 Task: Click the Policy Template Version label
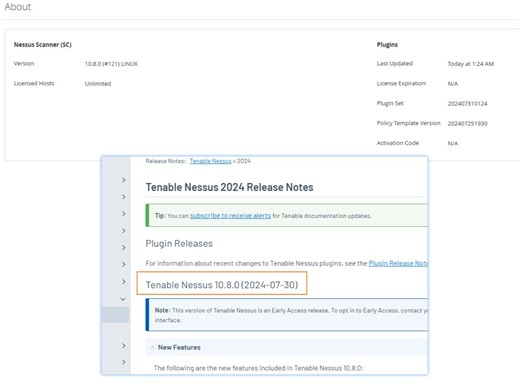coord(408,123)
